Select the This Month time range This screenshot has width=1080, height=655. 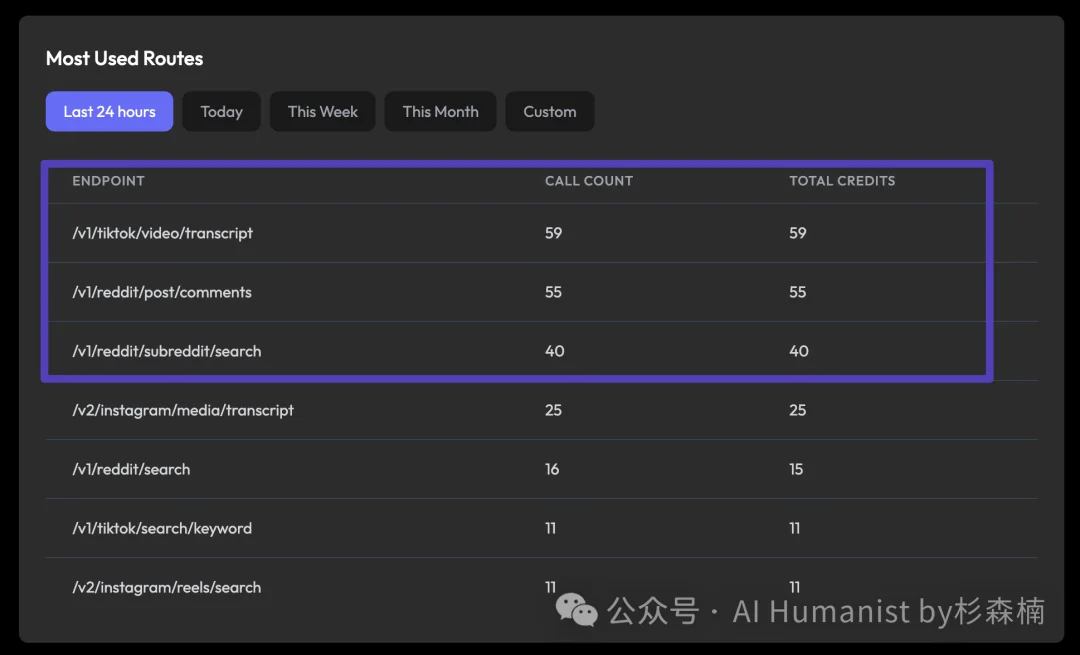point(440,111)
